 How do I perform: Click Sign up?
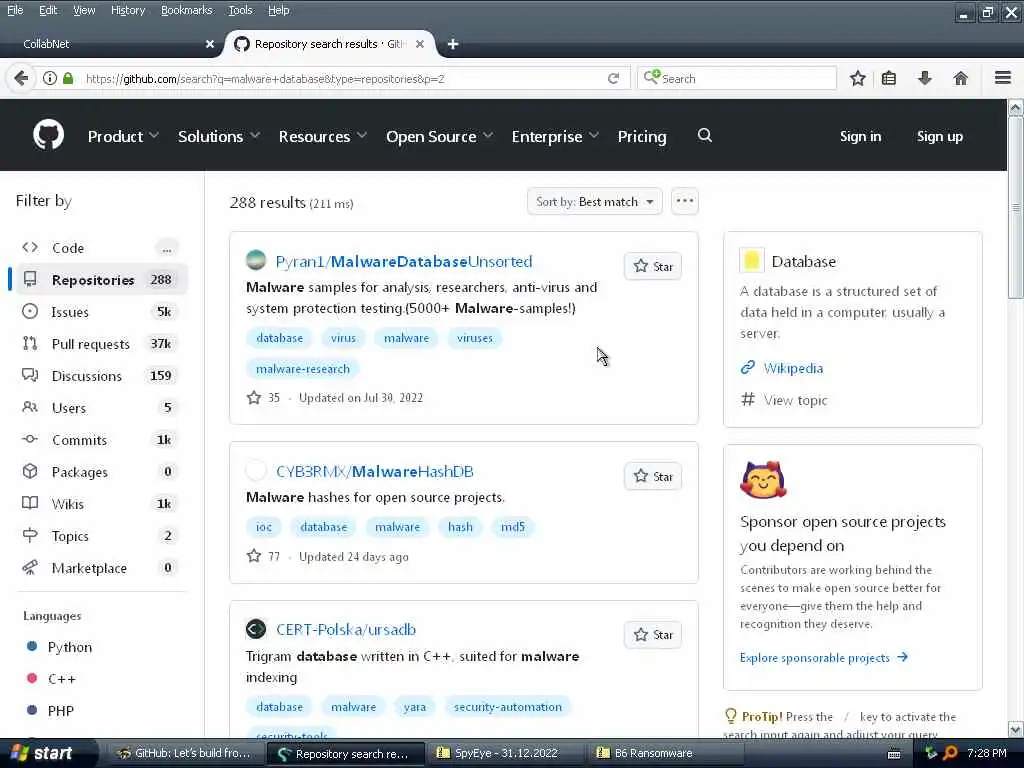(940, 136)
